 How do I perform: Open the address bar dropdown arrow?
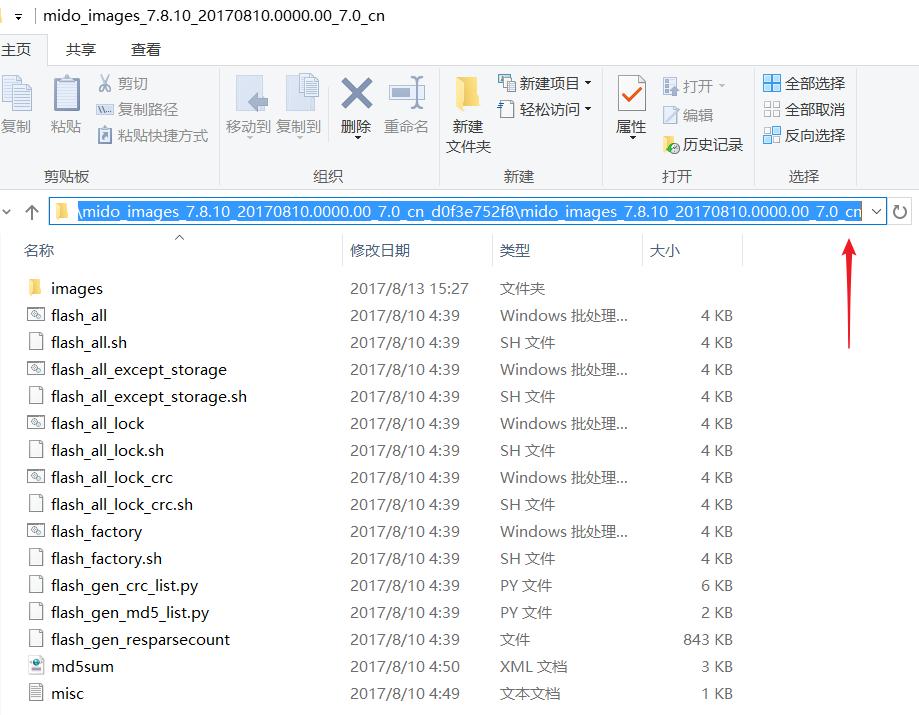coord(877,211)
